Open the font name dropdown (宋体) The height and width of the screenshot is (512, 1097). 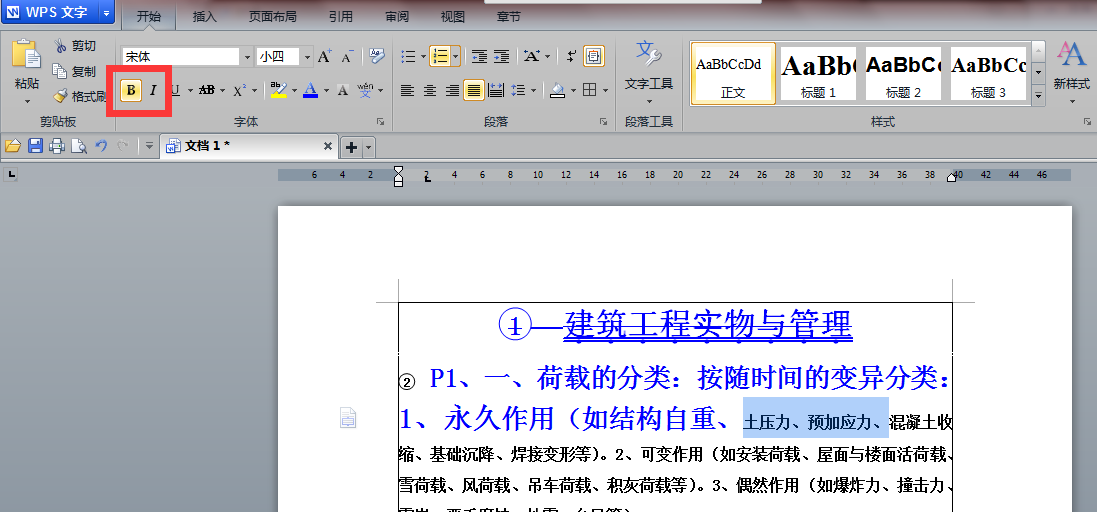click(246, 57)
